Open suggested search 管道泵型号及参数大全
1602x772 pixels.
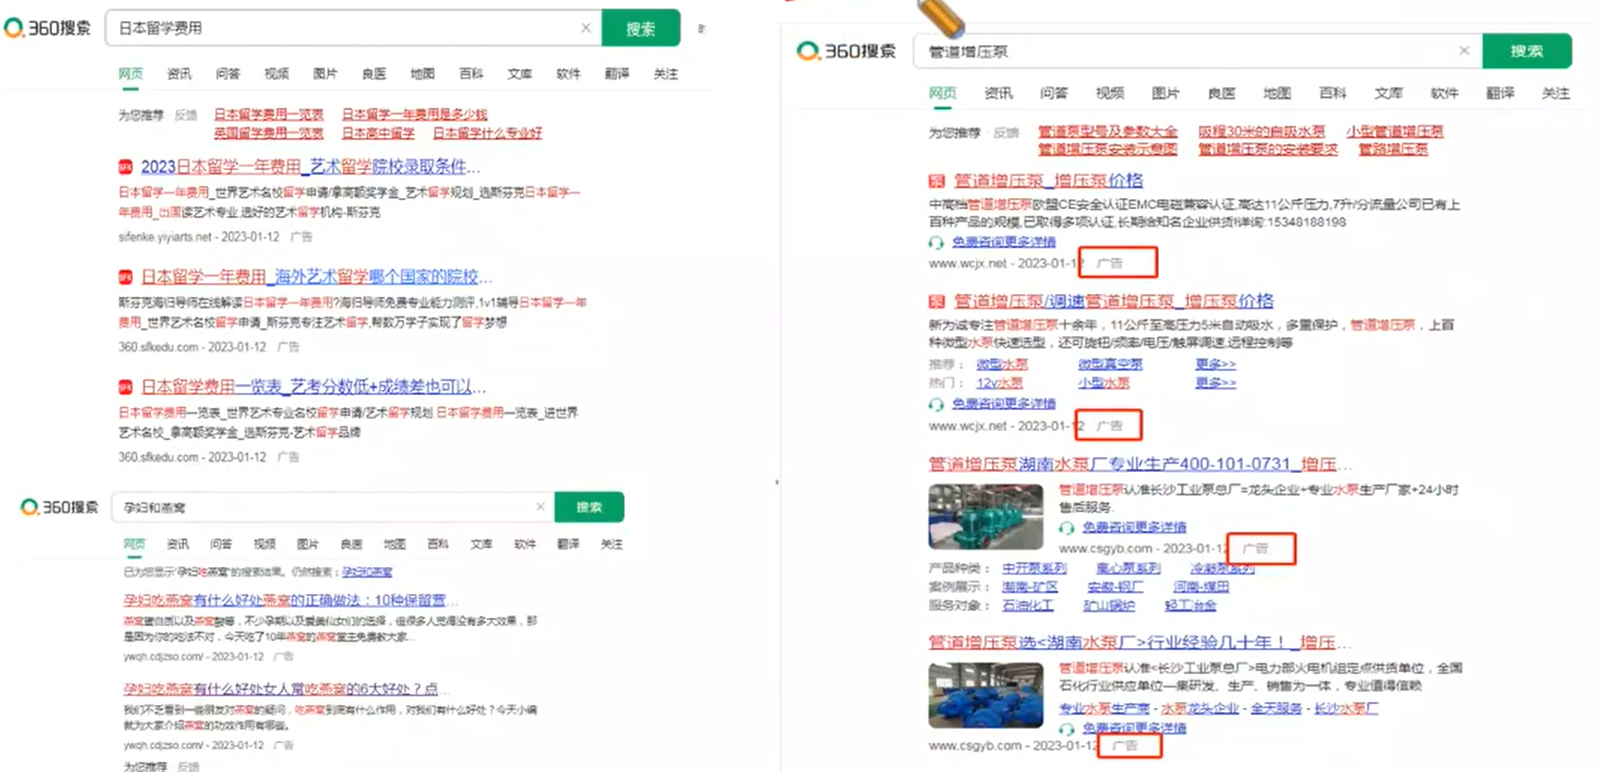click(x=1107, y=131)
